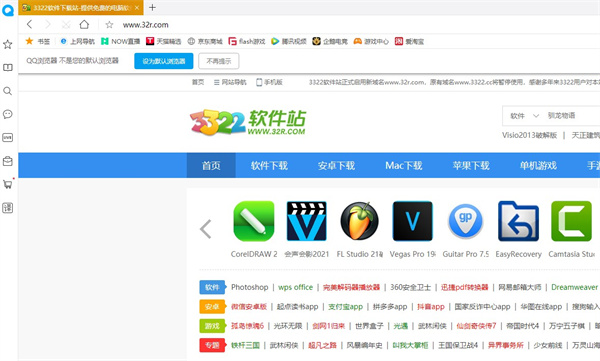The width and height of the screenshot is (600, 361).
Task: Click the browser back arrow
Action: (29, 25)
